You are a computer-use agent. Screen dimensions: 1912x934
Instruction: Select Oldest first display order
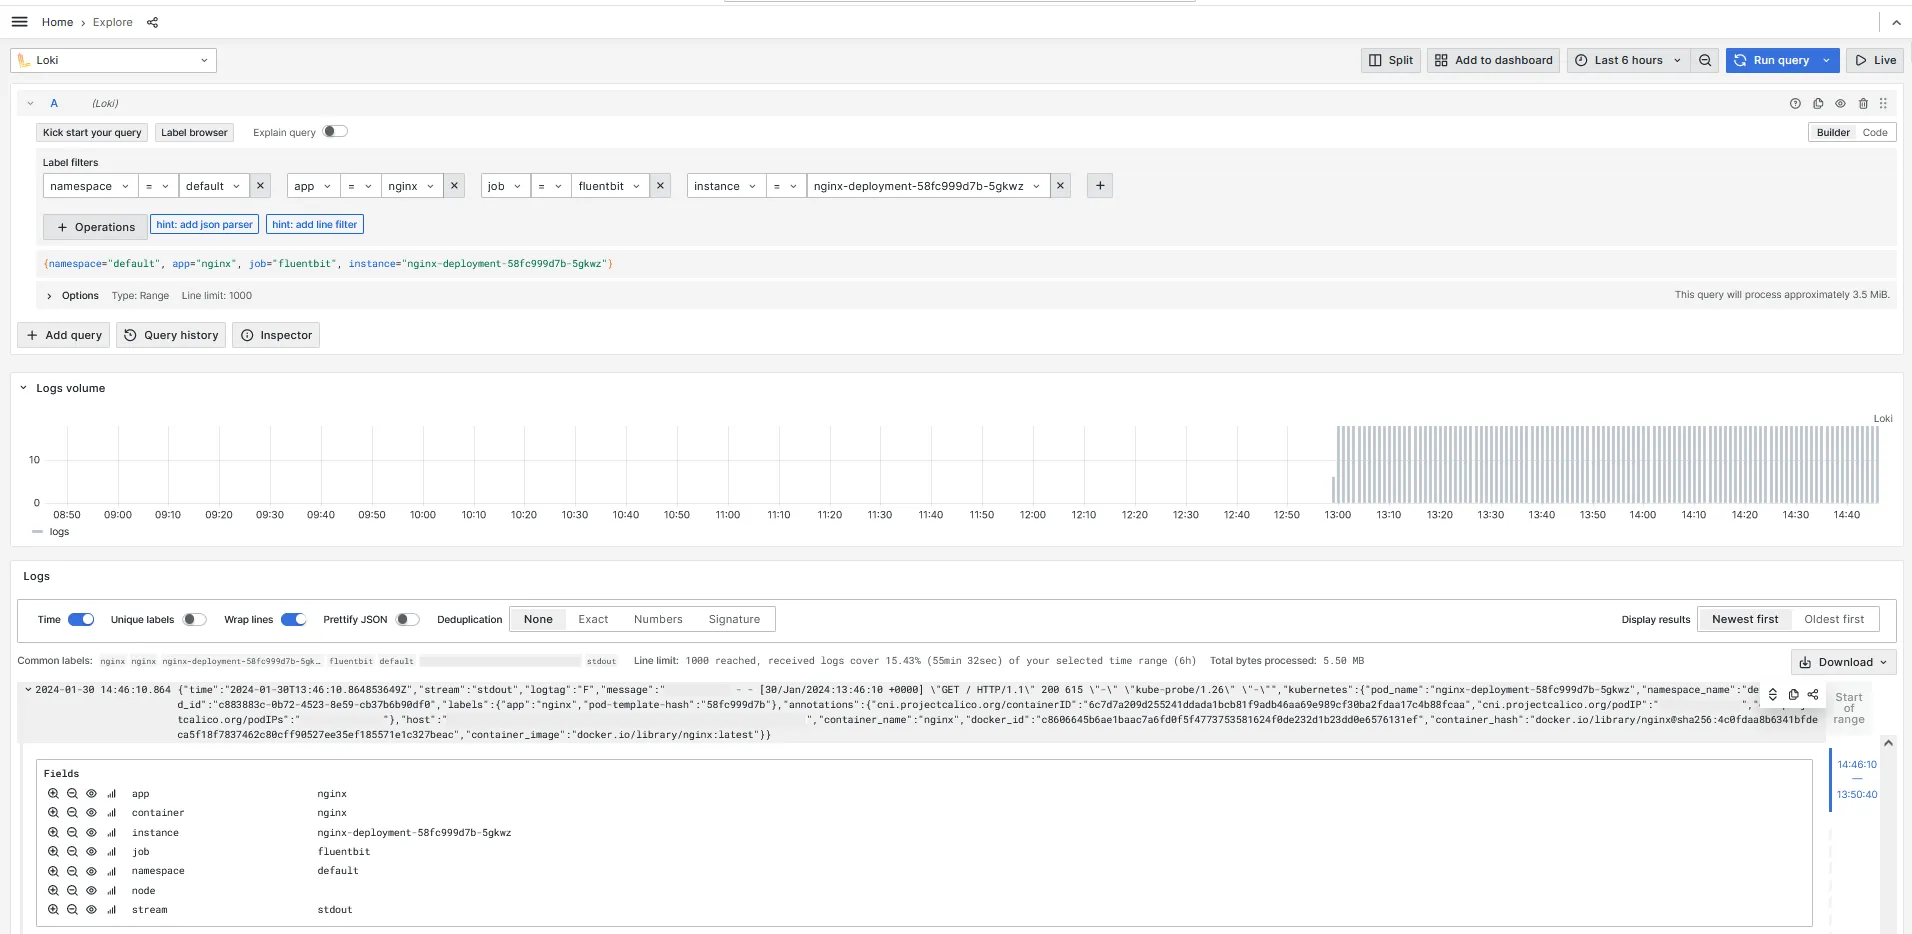(1833, 620)
